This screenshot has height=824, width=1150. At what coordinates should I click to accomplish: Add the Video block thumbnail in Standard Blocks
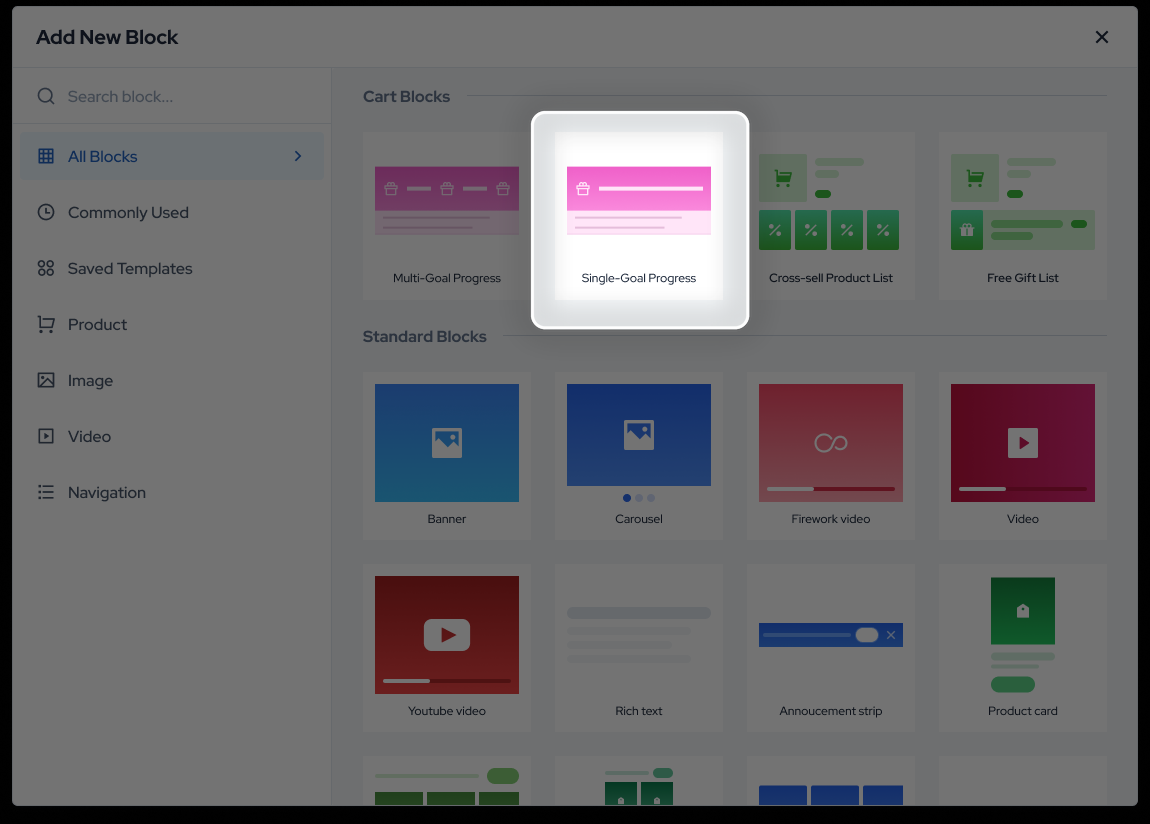[x=1022, y=443]
